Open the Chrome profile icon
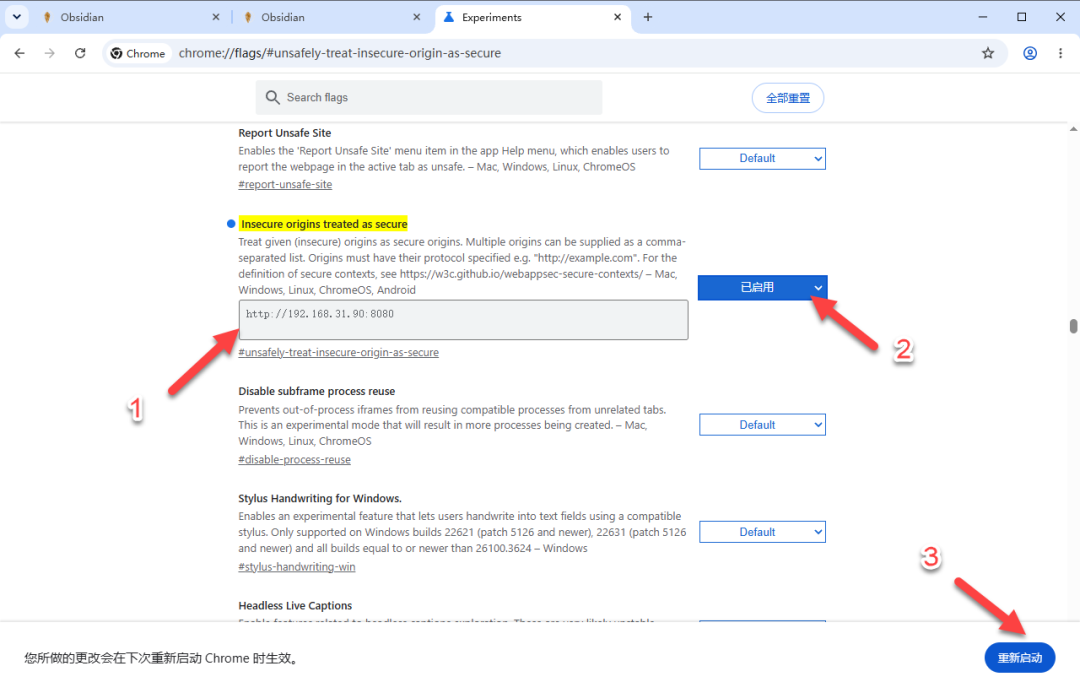The image size is (1080, 693). click(x=1030, y=53)
